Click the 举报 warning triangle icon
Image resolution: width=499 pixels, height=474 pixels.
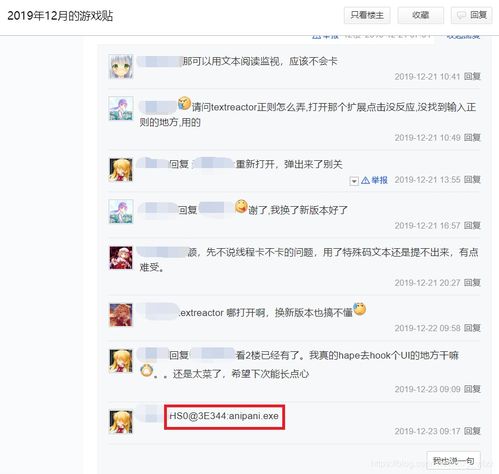point(365,180)
